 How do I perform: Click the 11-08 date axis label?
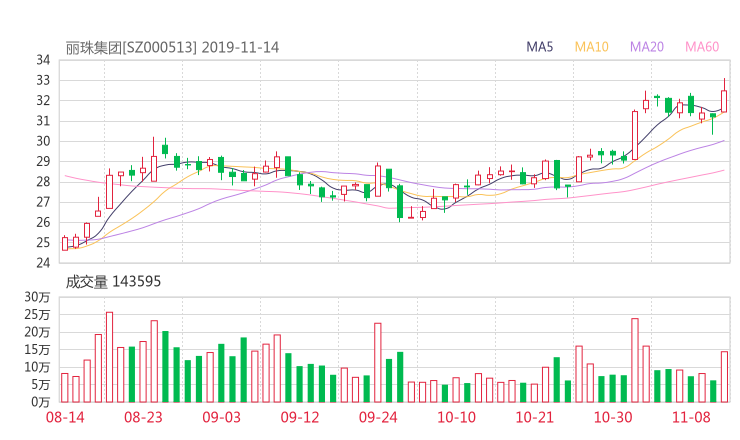pyautogui.click(x=691, y=417)
